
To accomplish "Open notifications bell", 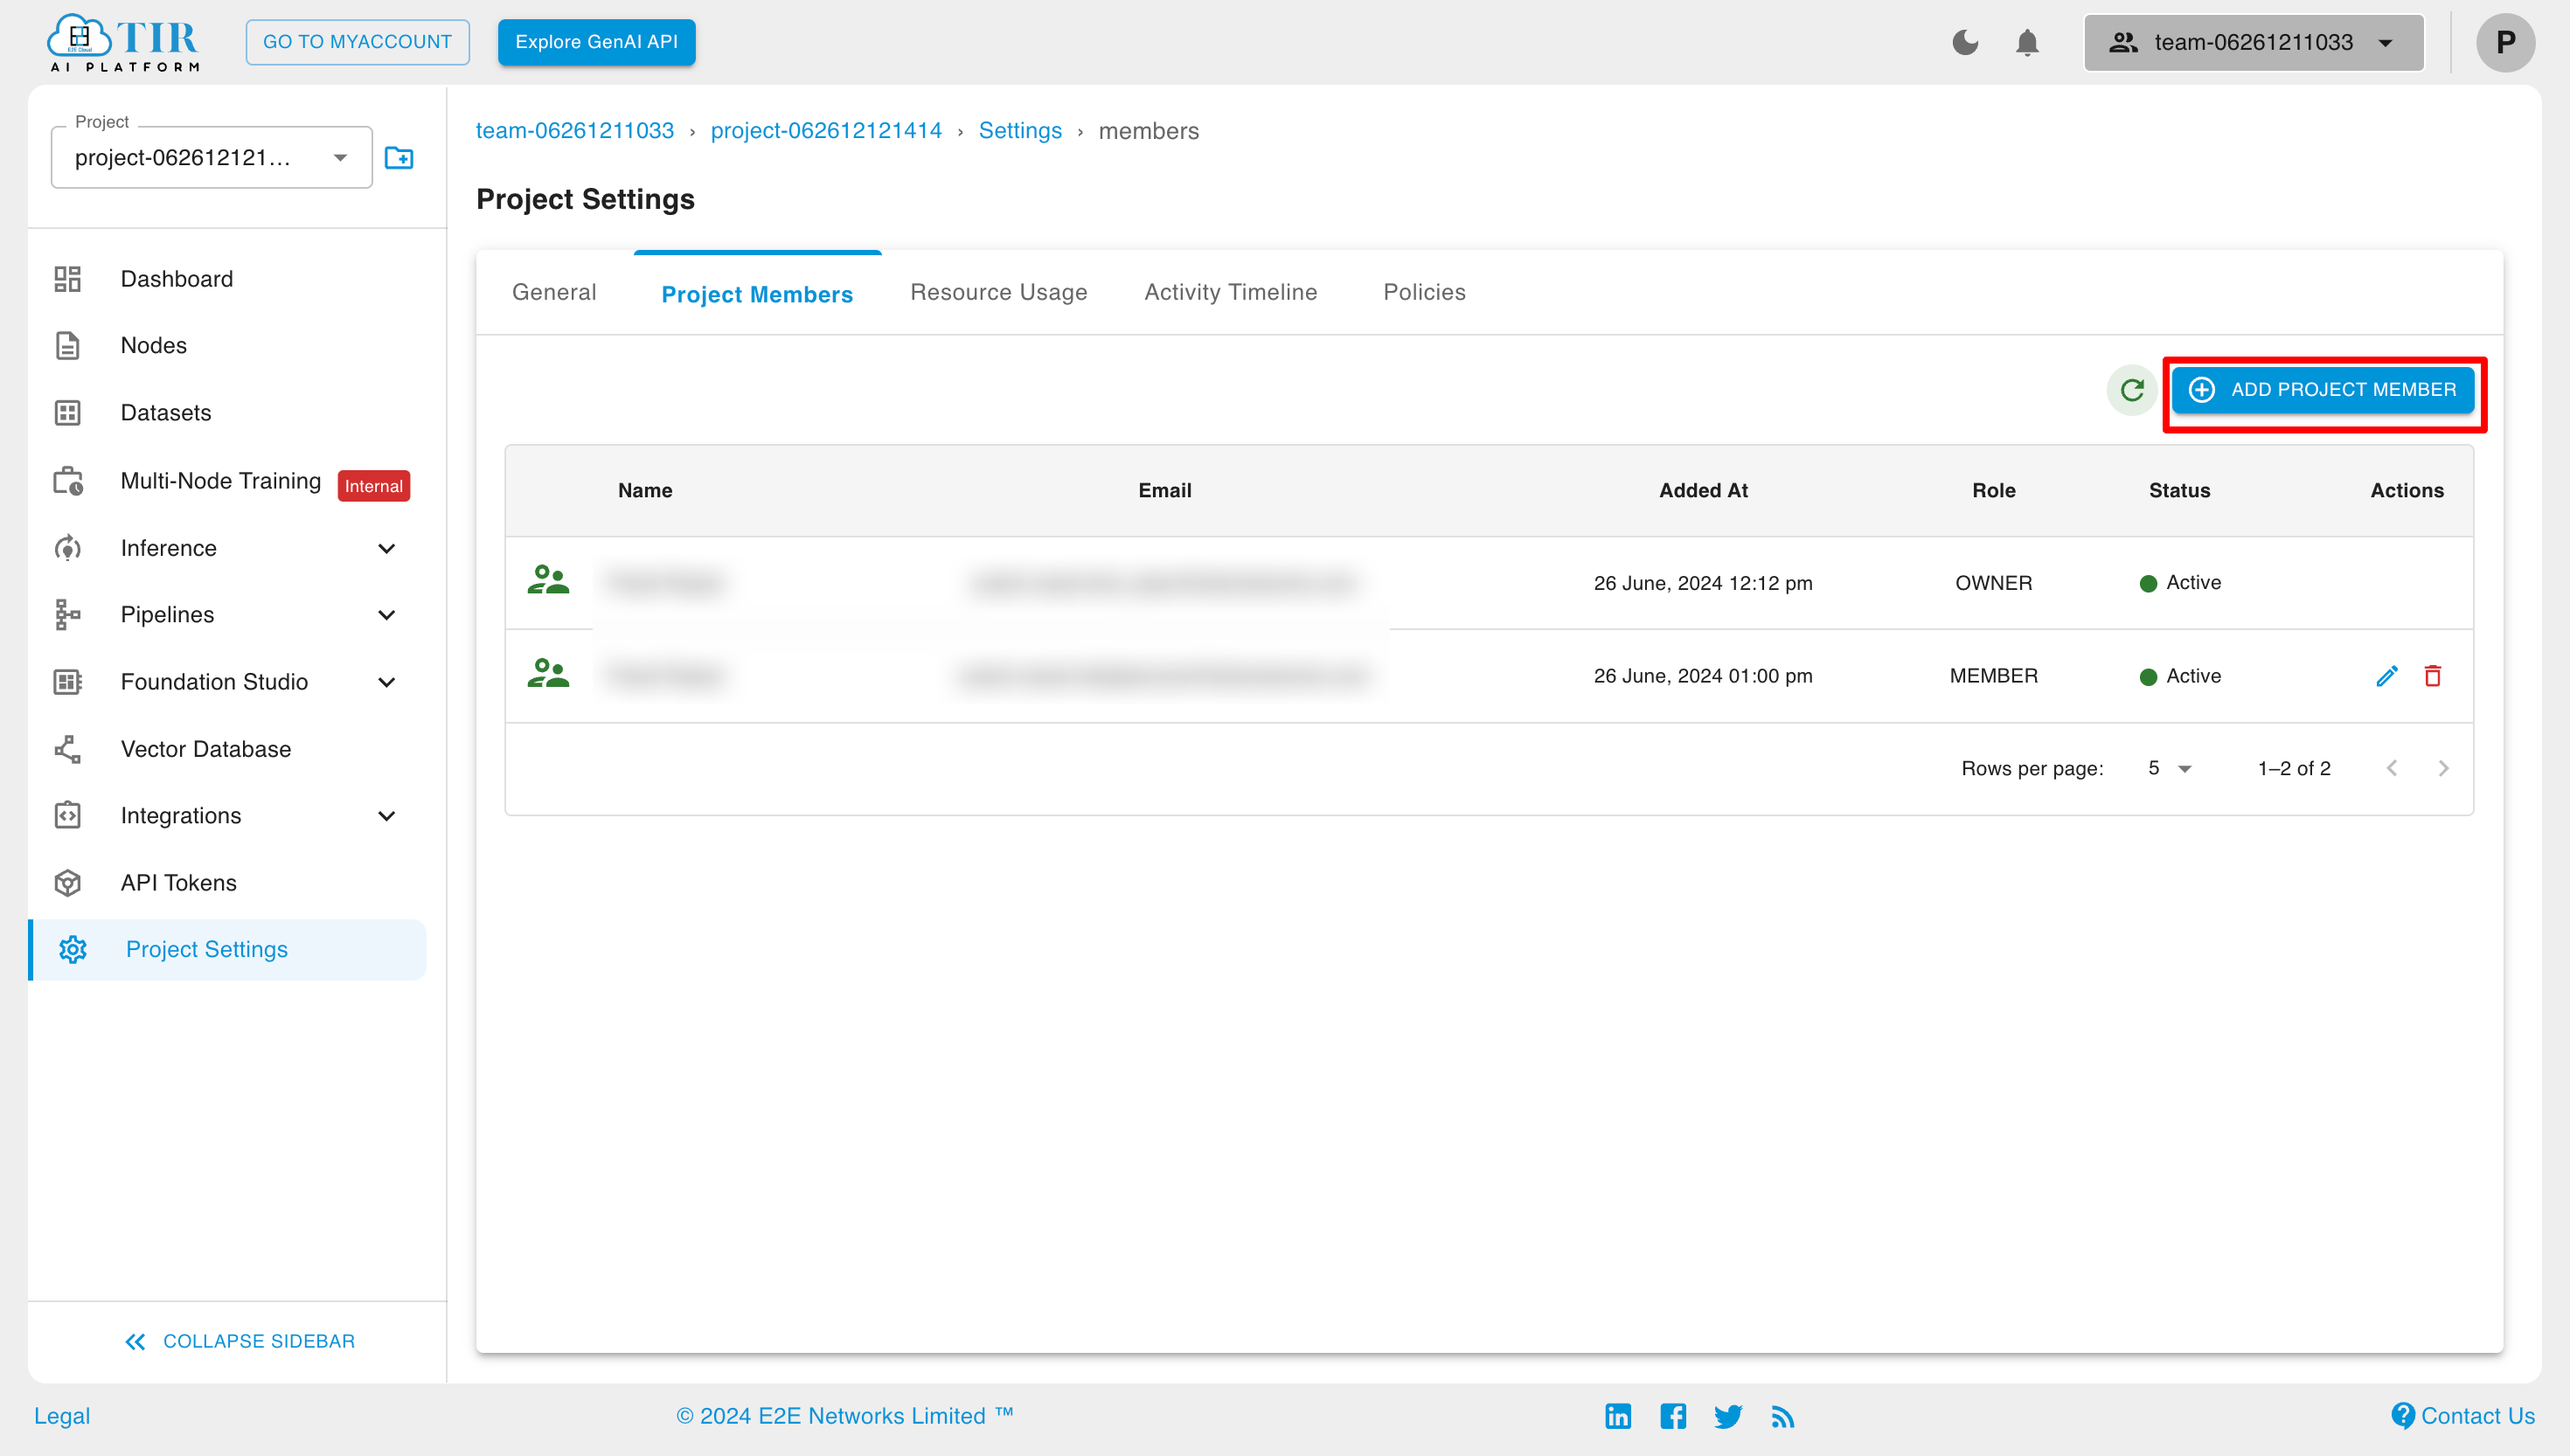I will click(2027, 42).
